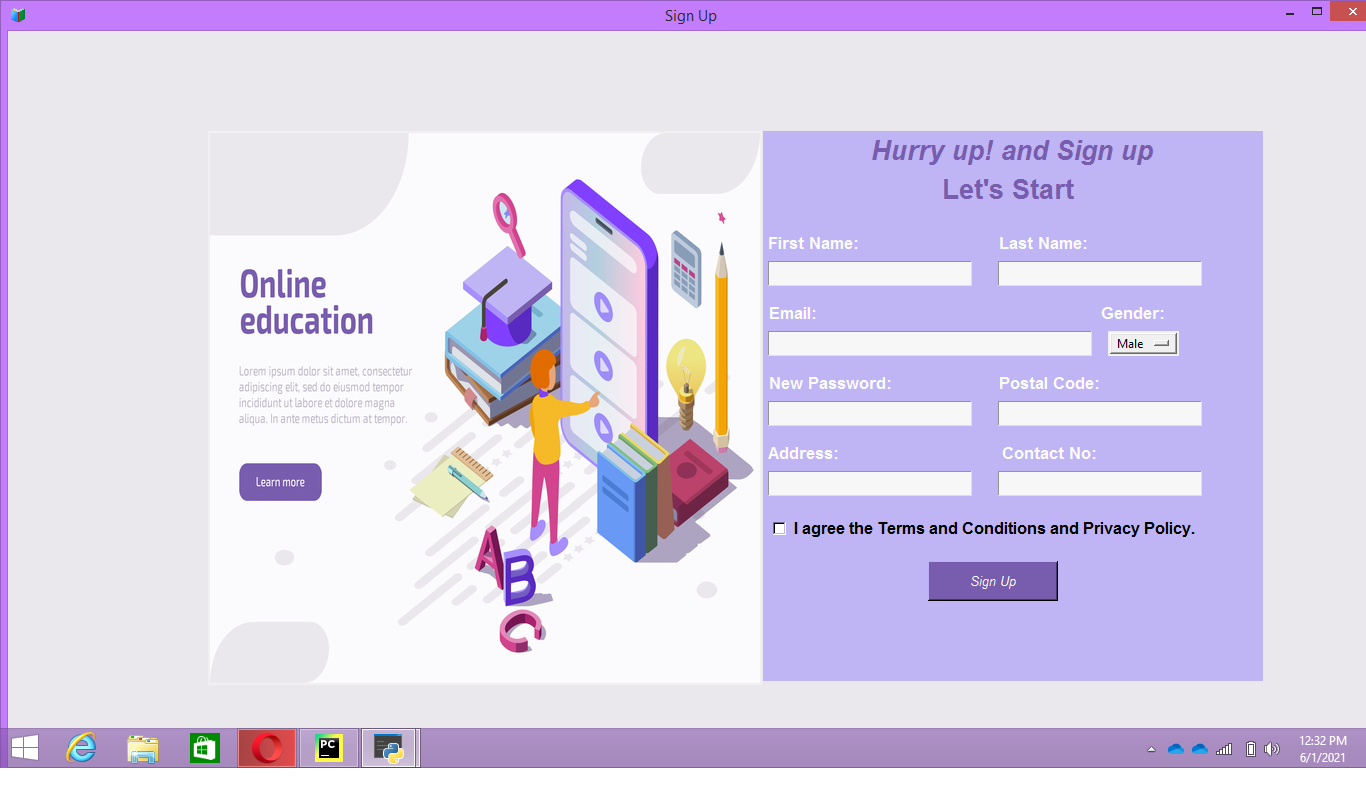The image size is (1366, 800).
Task: Open File Explorer from the taskbar
Action: click(x=143, y=747)
